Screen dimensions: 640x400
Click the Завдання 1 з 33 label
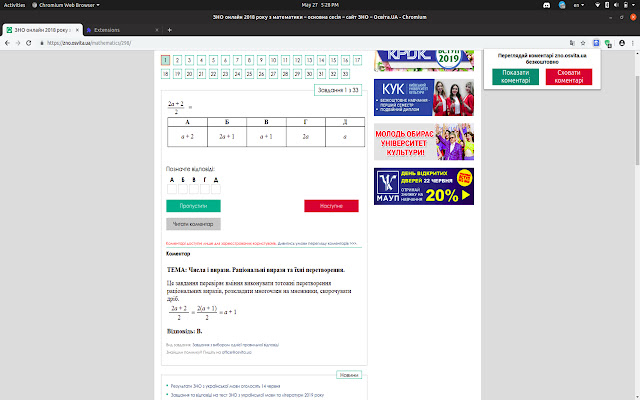[x=338, y=90]
